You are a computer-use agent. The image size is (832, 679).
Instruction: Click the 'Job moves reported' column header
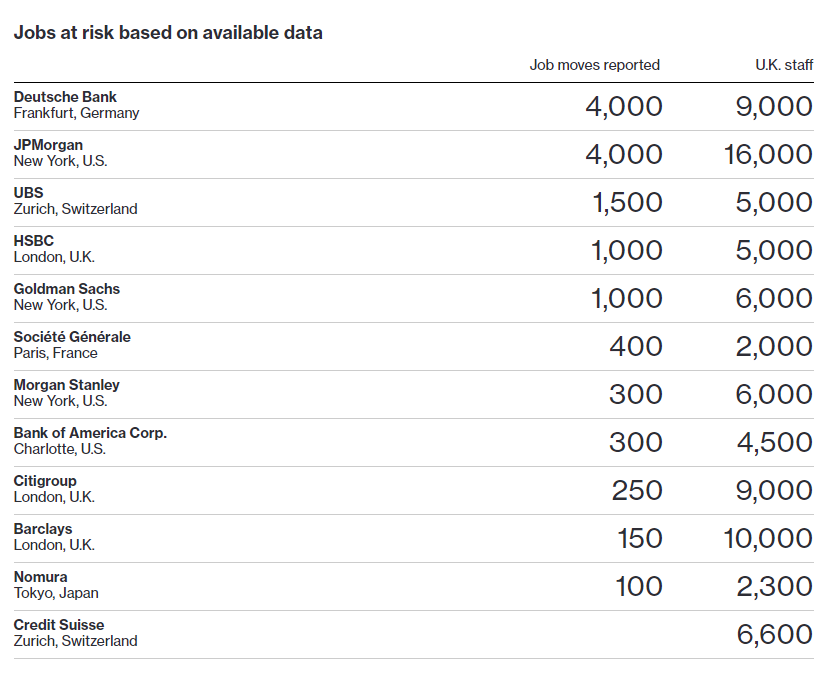click(x=594, y=65)
